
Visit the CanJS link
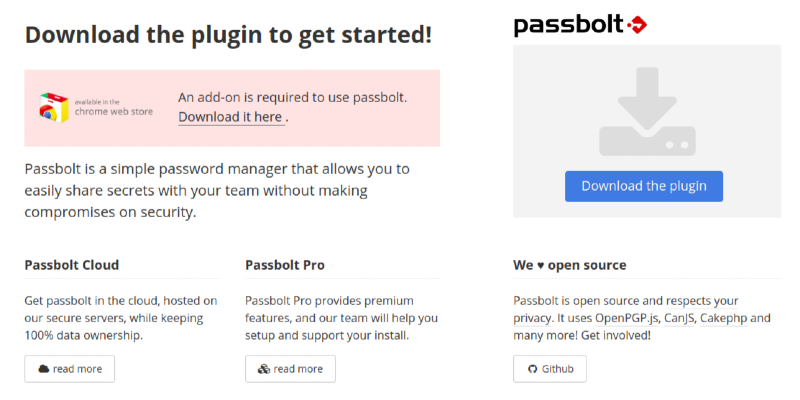pos(680,318)
